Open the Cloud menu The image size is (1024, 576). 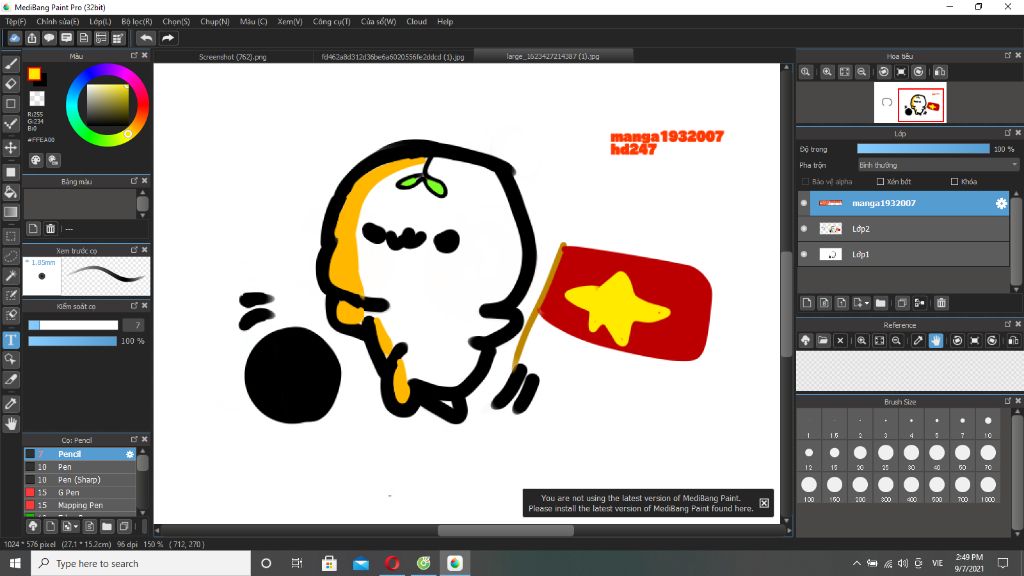pos(416,22)
